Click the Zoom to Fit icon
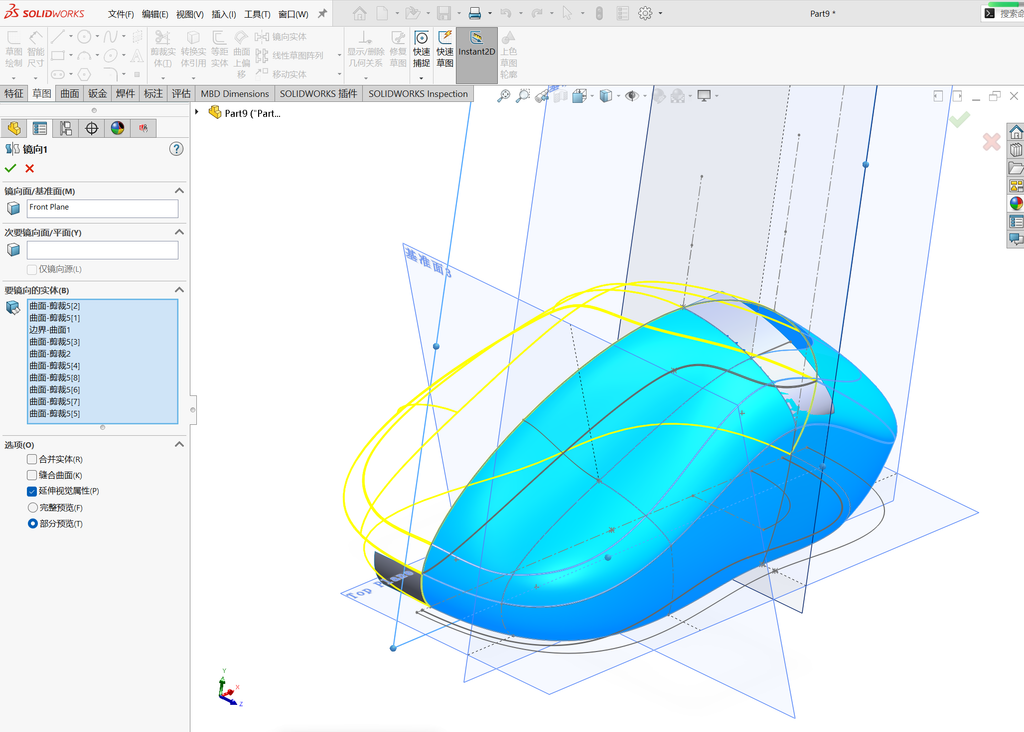Screen dimensions: 1024x732 coord(504,96)
